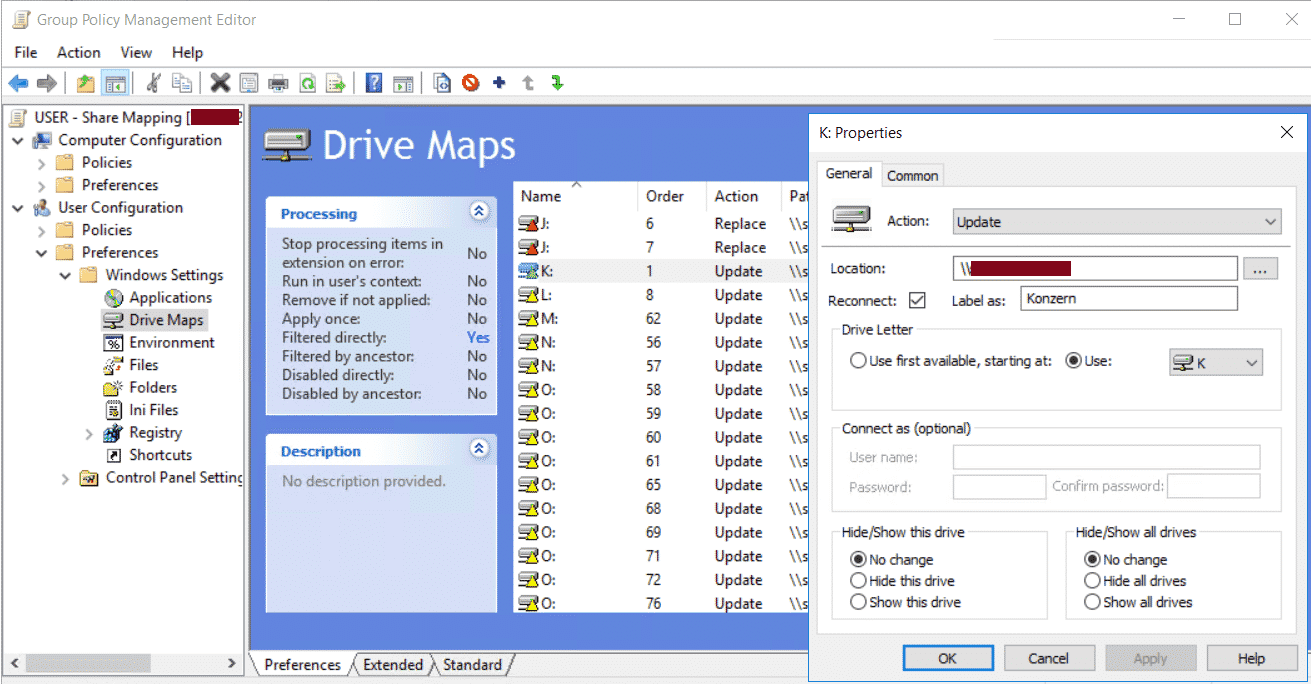1311x684 pixels.
Task: Click the green Move Down arrow icon
Action: click(x=557, y=83)
